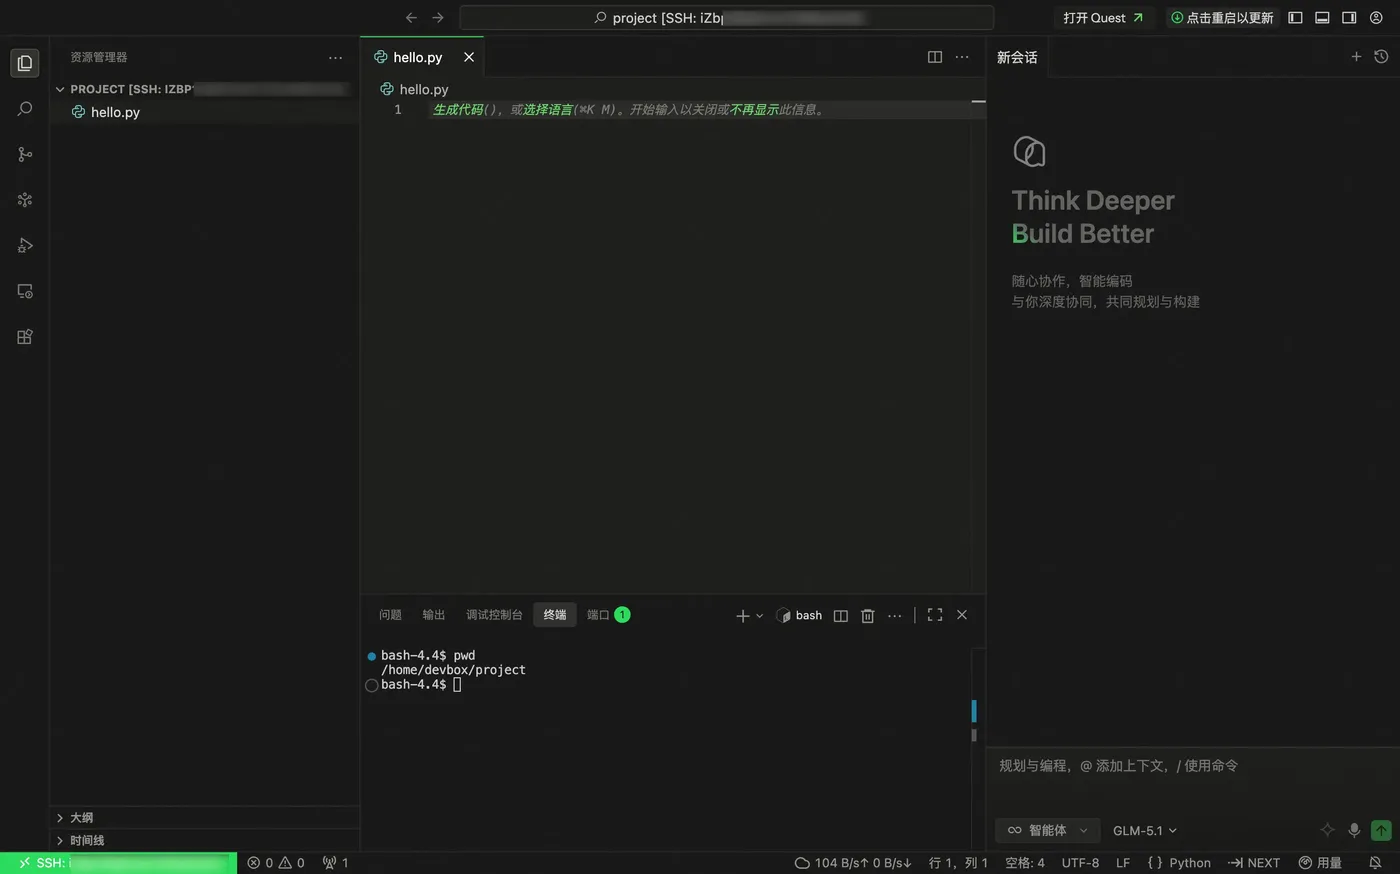
Task: Switch to the 问题 panel tab
Action: 390,615
